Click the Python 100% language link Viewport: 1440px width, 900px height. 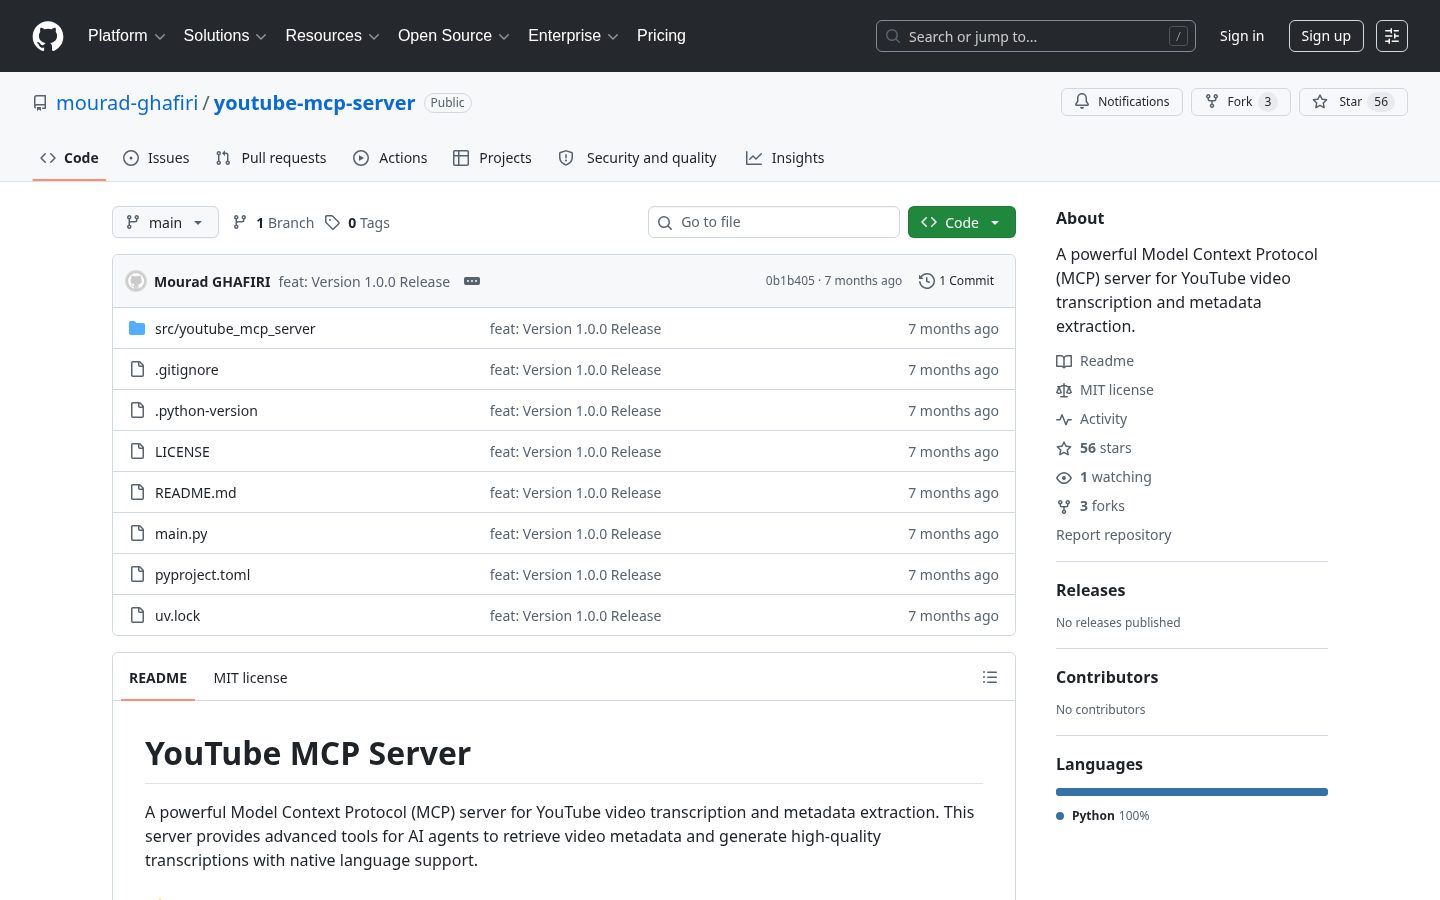pos(1103,816)
